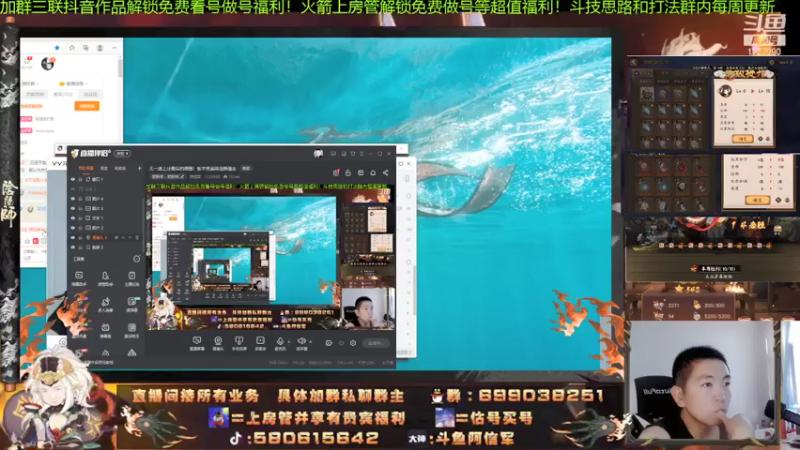
Task: Mute the speaker icon in the bottom toolbar
Action: click(x=302, y=340)
